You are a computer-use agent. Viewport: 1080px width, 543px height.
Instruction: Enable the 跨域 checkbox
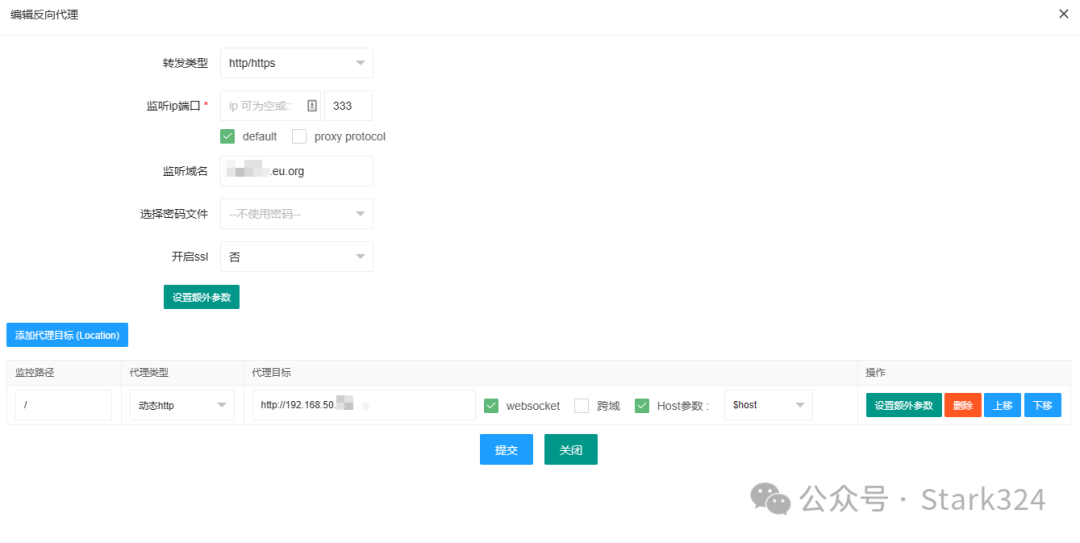[581, 406]
